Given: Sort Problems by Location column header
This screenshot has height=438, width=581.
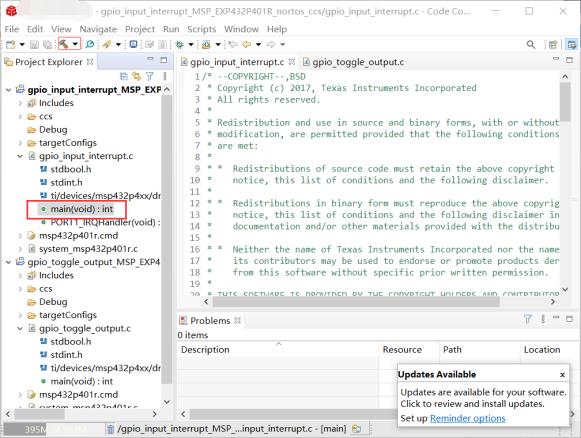Looking at the screenshot, I should [550, 349].
